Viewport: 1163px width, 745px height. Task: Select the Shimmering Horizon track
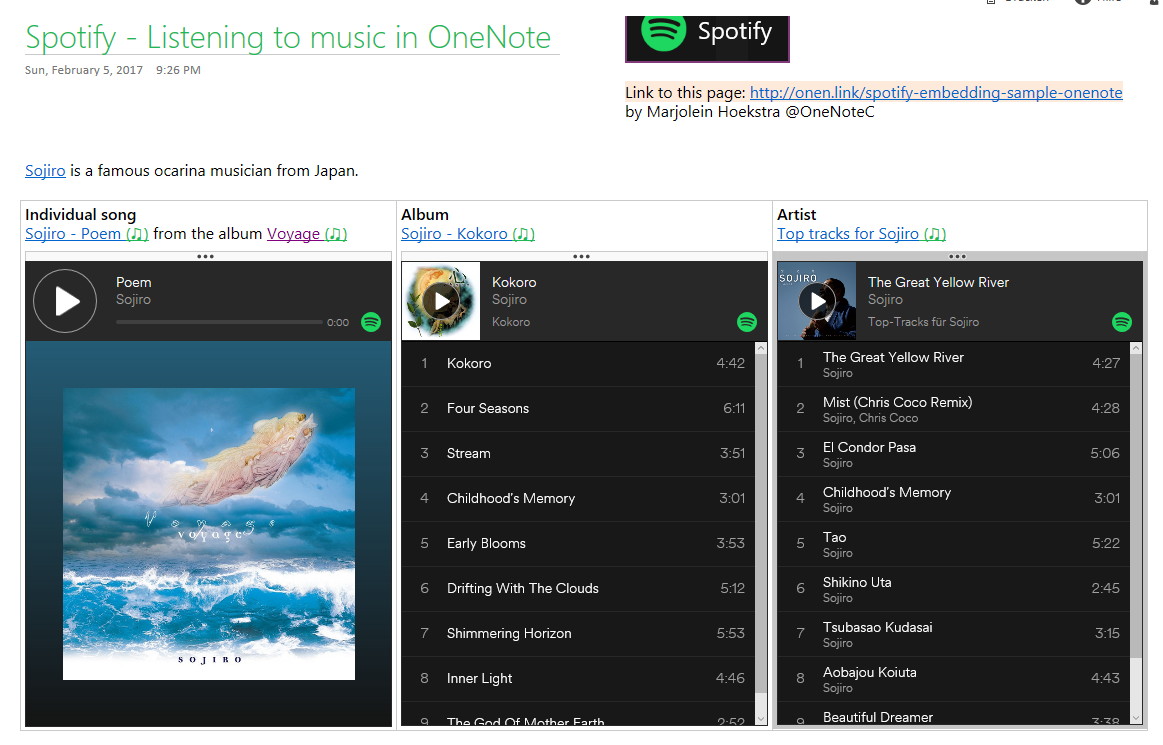(578, 634)
